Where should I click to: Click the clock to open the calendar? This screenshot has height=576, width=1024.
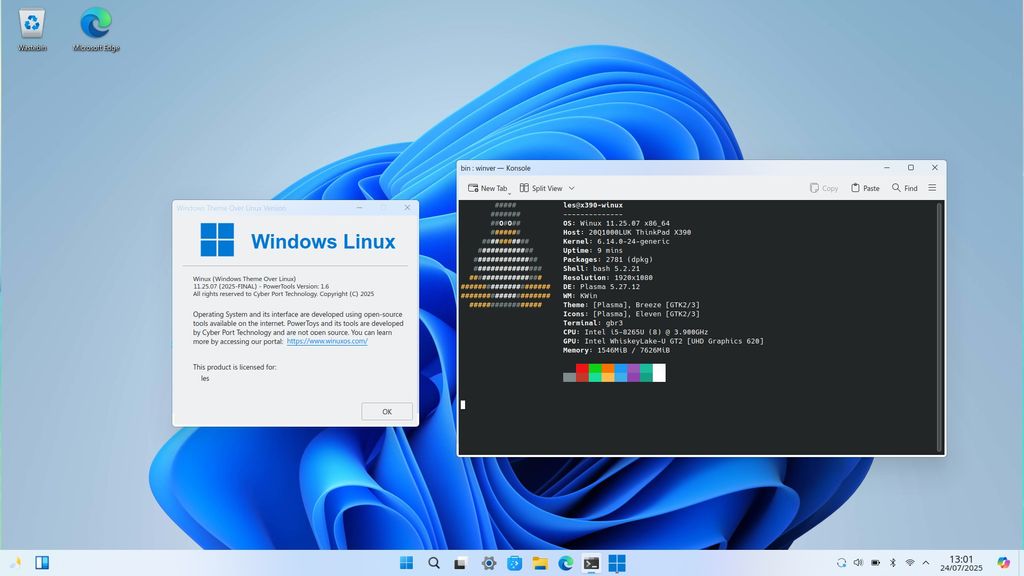[961, 562]
